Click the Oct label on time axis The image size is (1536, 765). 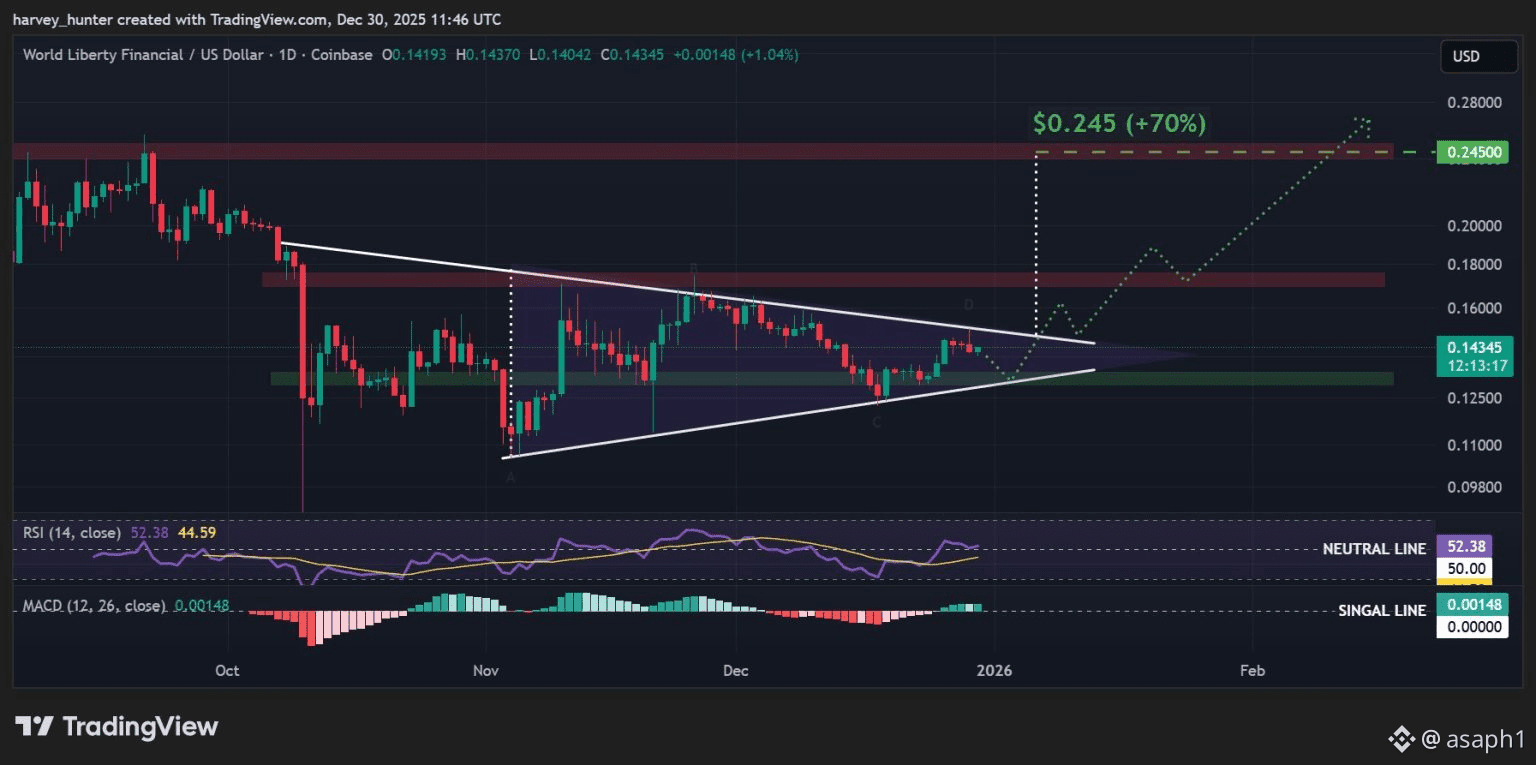227,670
